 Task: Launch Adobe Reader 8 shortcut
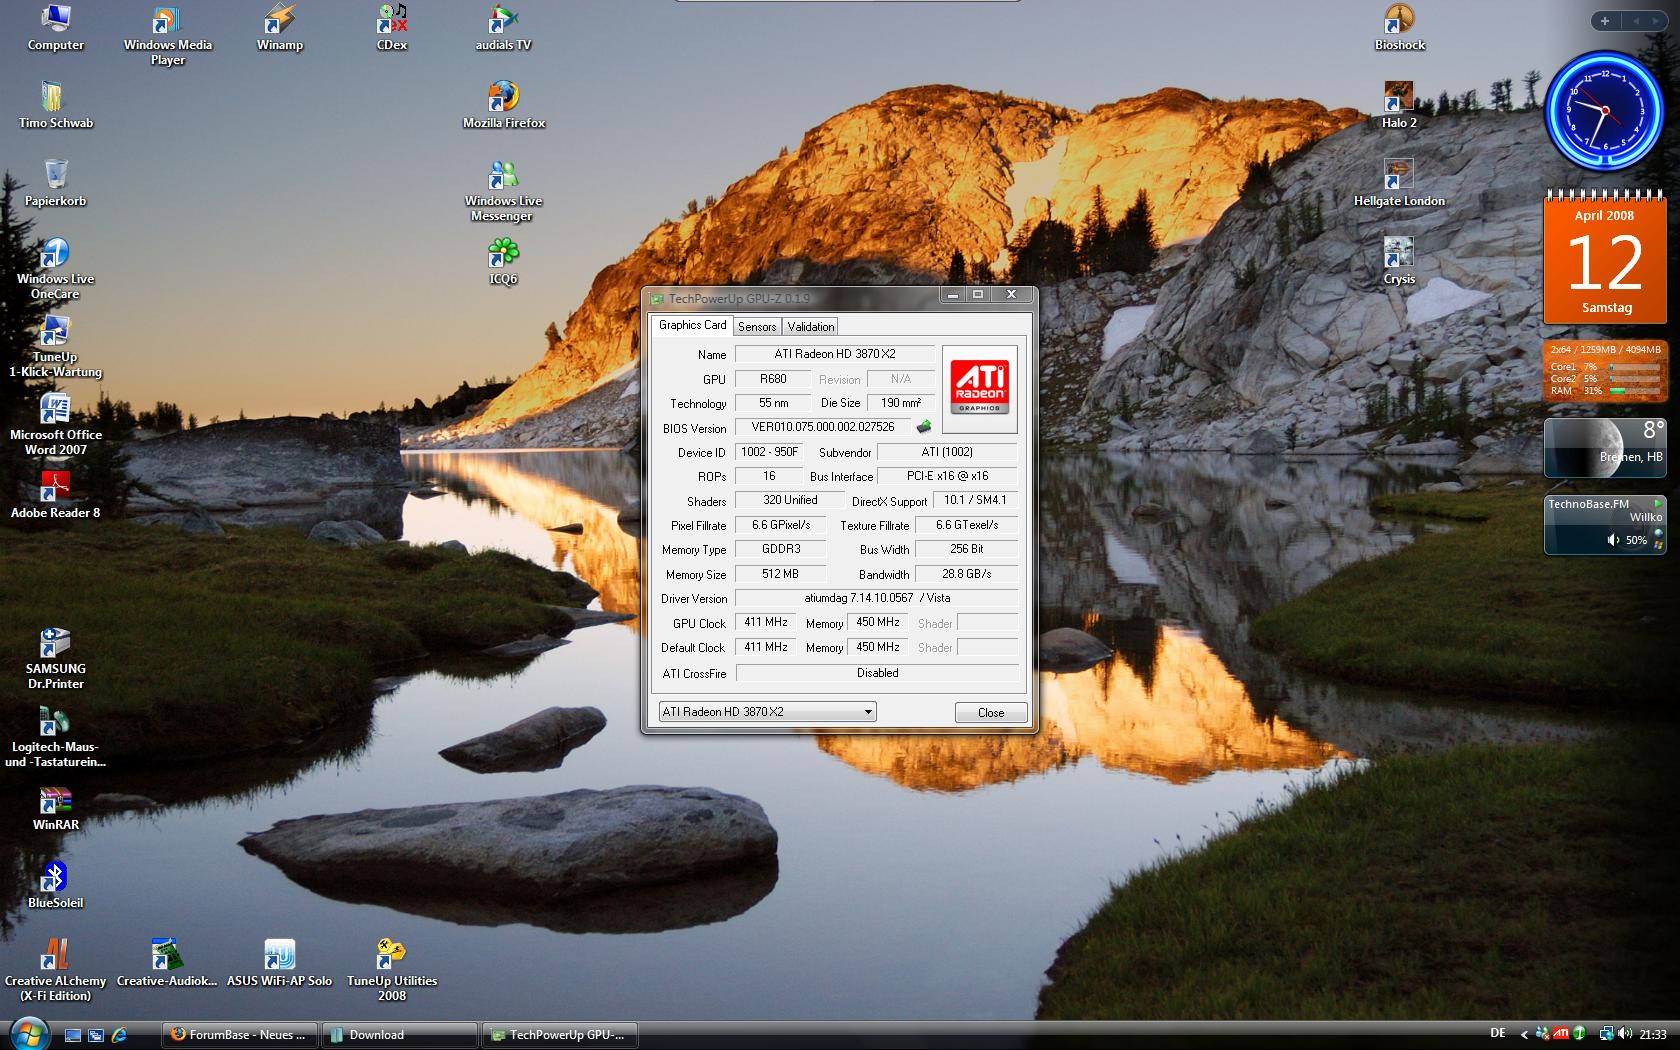point(56,495)
